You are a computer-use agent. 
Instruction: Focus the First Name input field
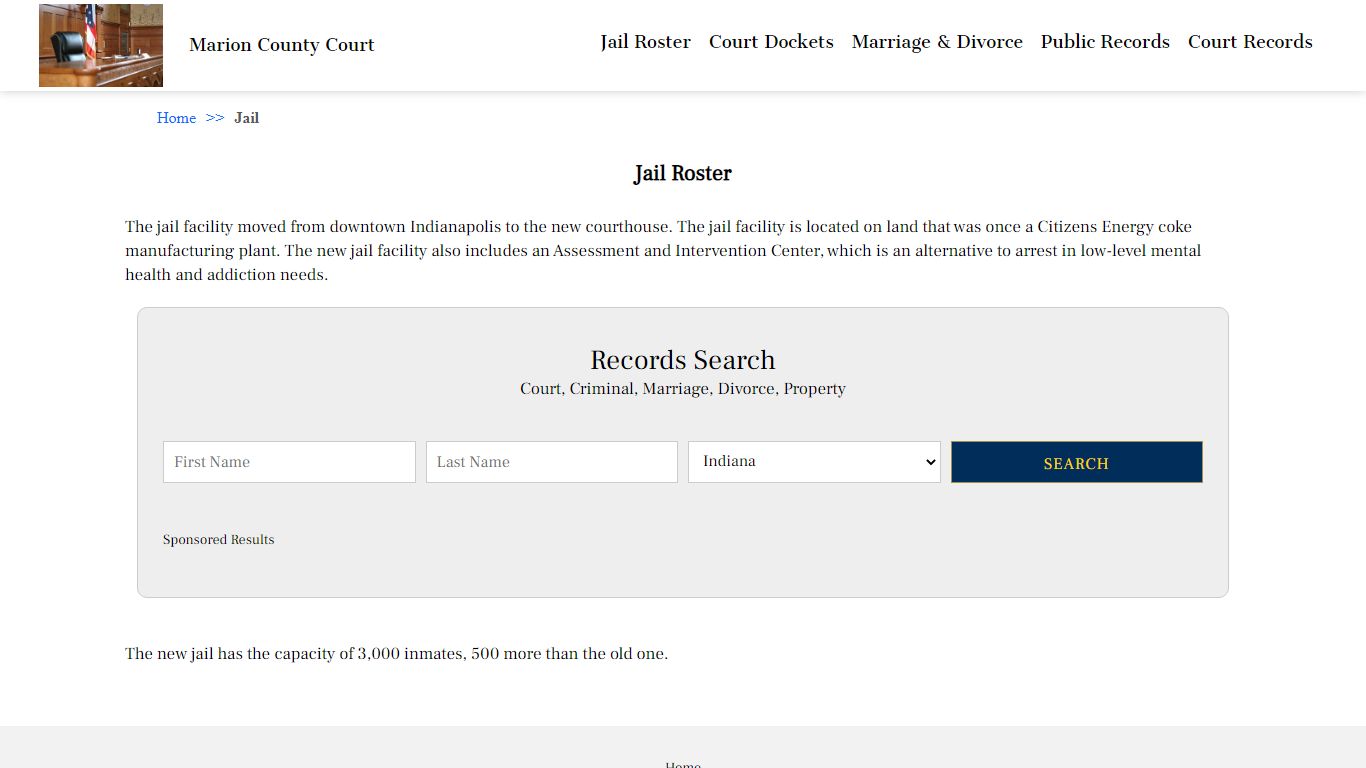tap(289, 462)
